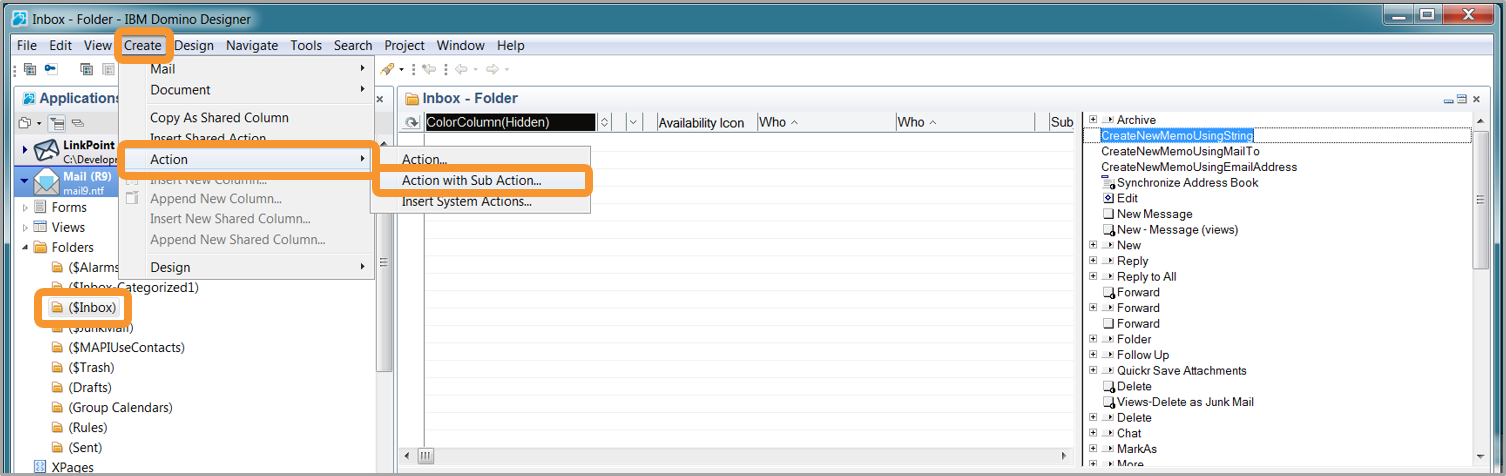Click the Availability Icon column header
The image size is (1506, 476).
tap(701, 122)
